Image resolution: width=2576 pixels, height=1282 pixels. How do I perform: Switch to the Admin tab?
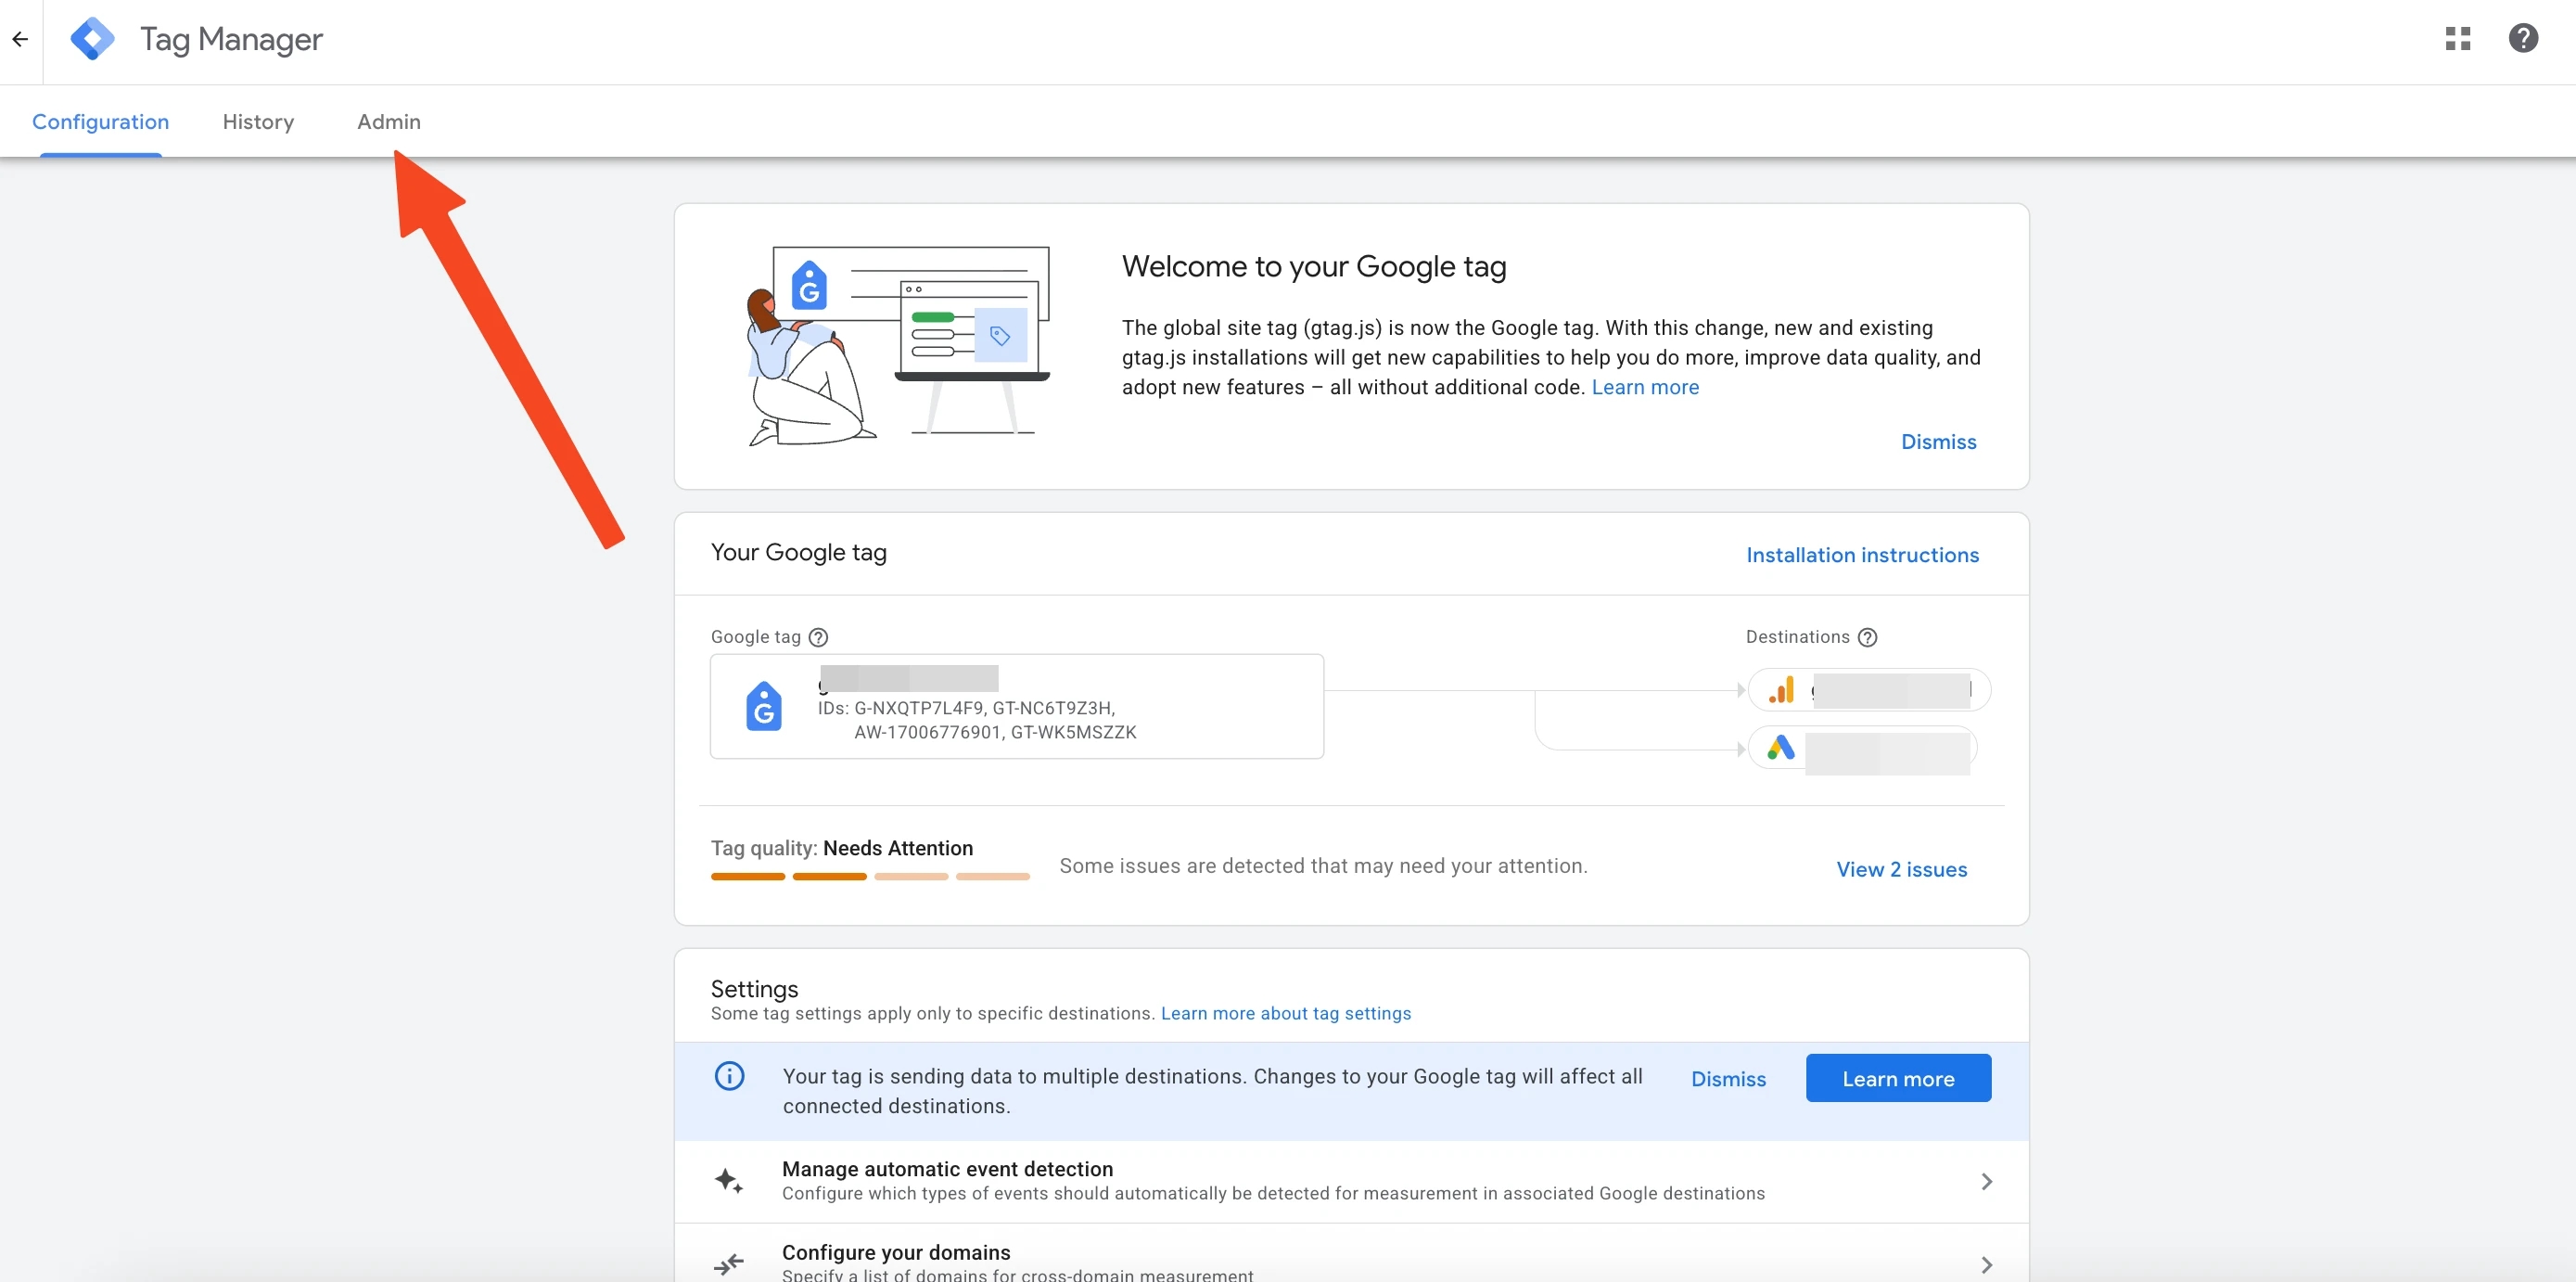point(389,122)
